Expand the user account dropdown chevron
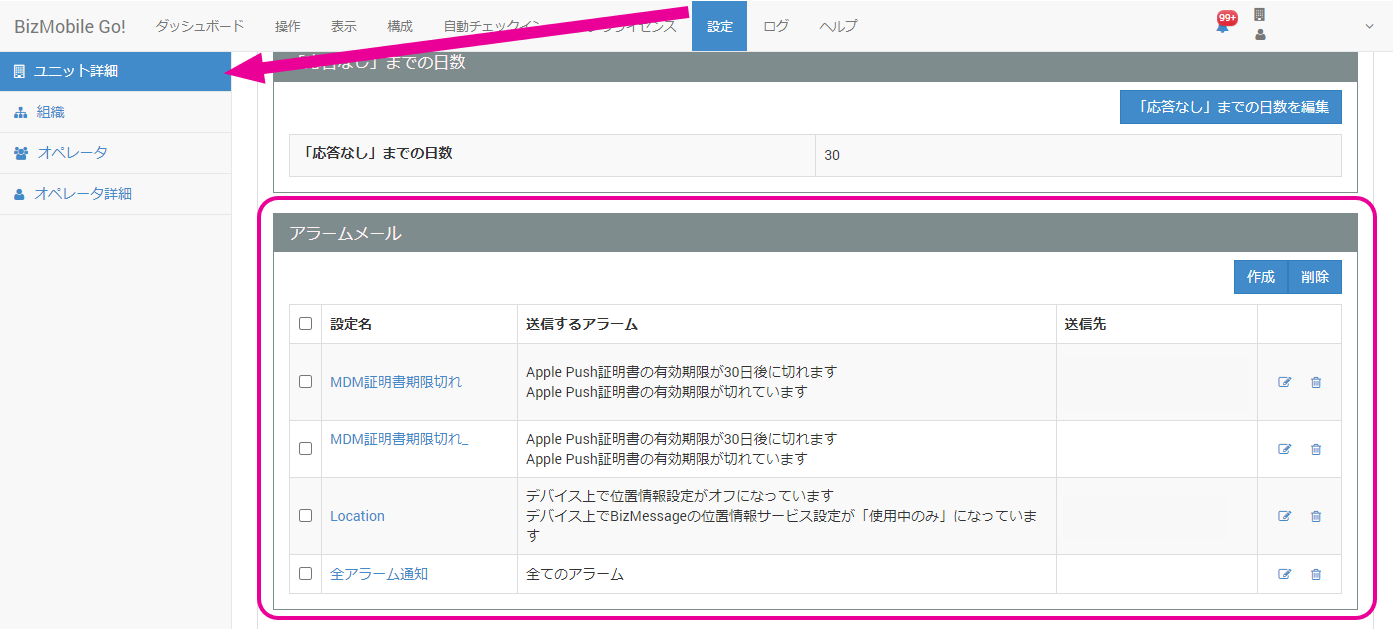 point(1369,27)
